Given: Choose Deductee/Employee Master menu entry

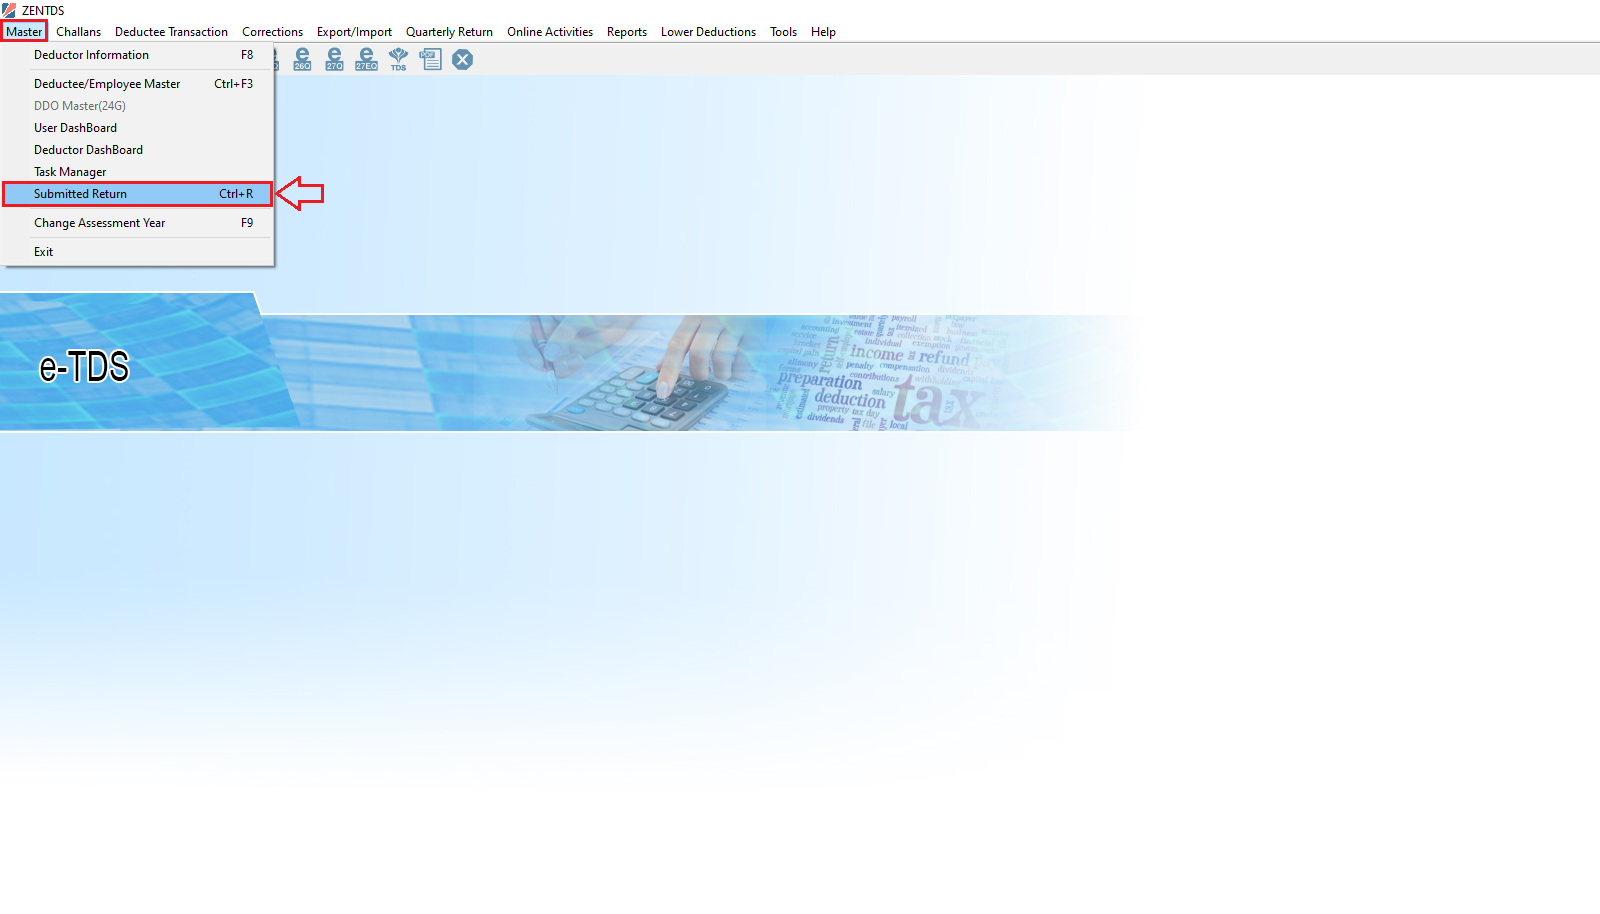Looking at the screenshot, I should coord(137,84).
